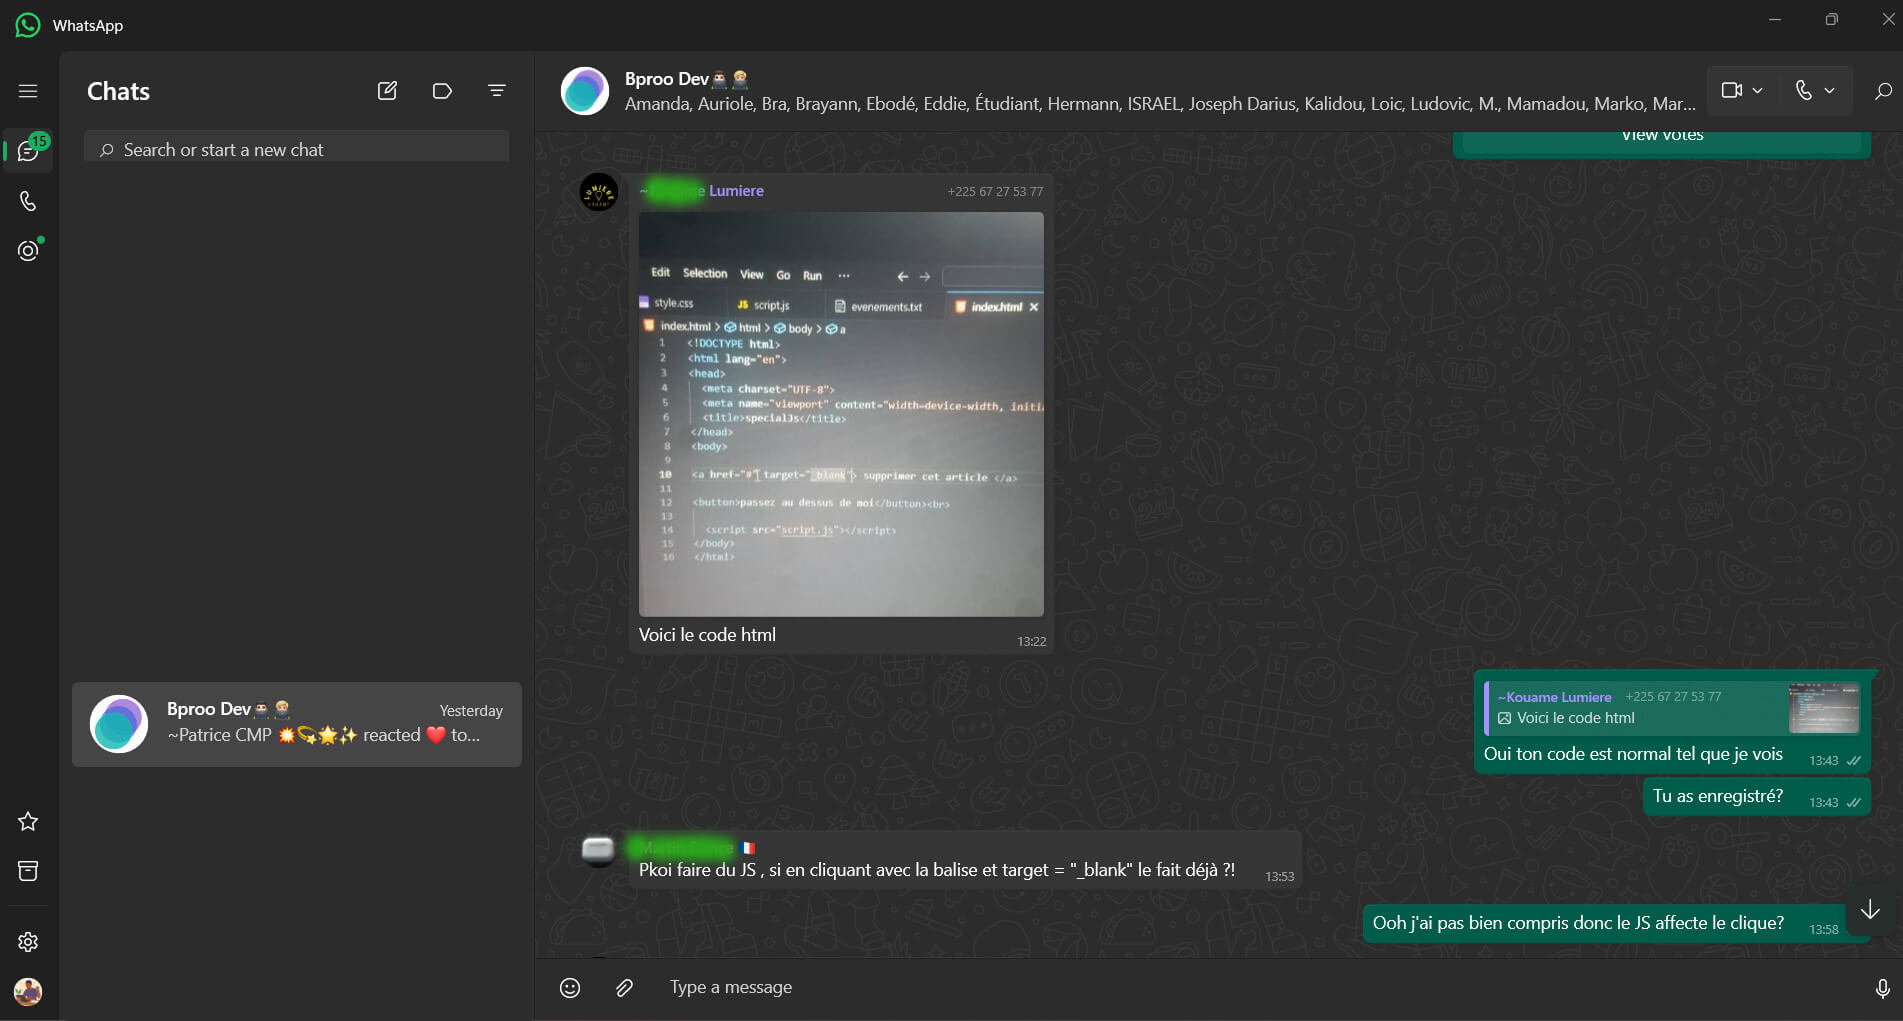Click phone number +225 67 27 53 77 on image message
1903x1021 pixels.
pos(995,192)
